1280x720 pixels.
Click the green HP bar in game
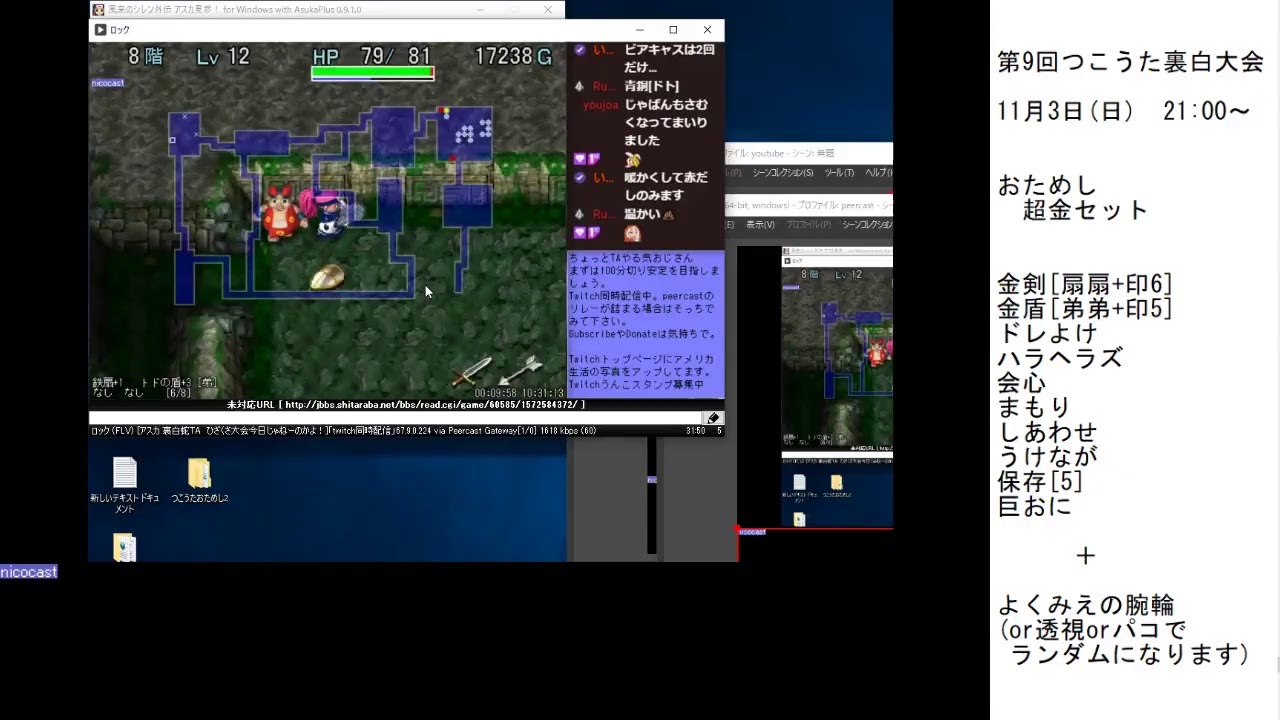pyautogui.click(x=373, y=72)
